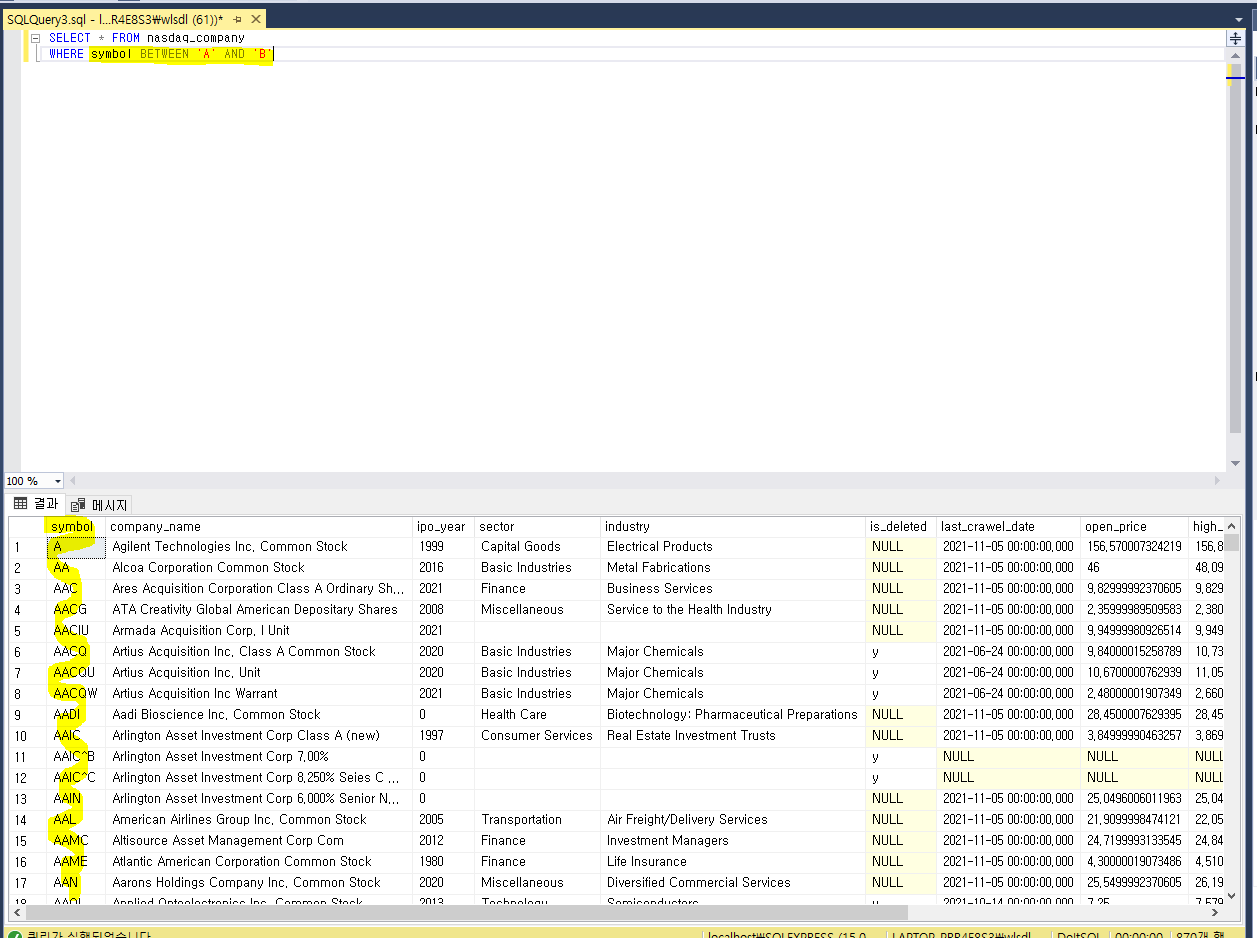The width and height of the screenshot is (1257, 938).
Task: Collapse the SELECT statement outline box
Action: (36, 38)
